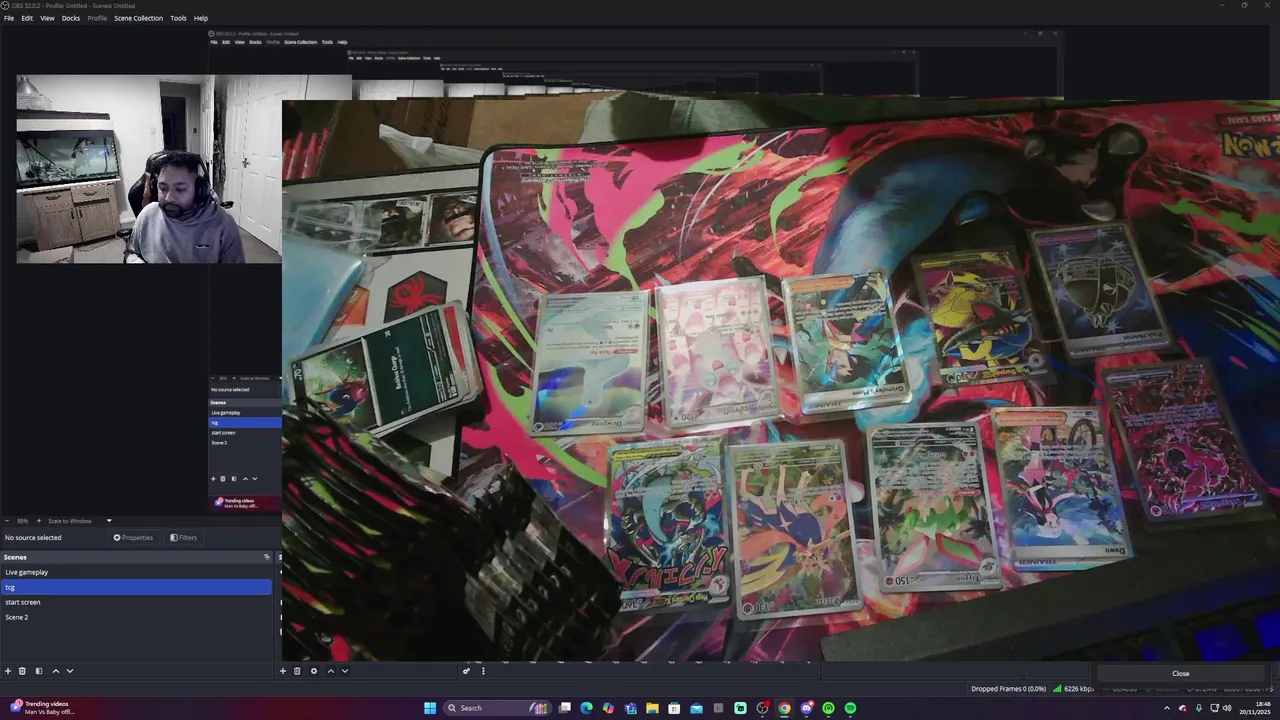Open the Profile menu

point(97,18)
